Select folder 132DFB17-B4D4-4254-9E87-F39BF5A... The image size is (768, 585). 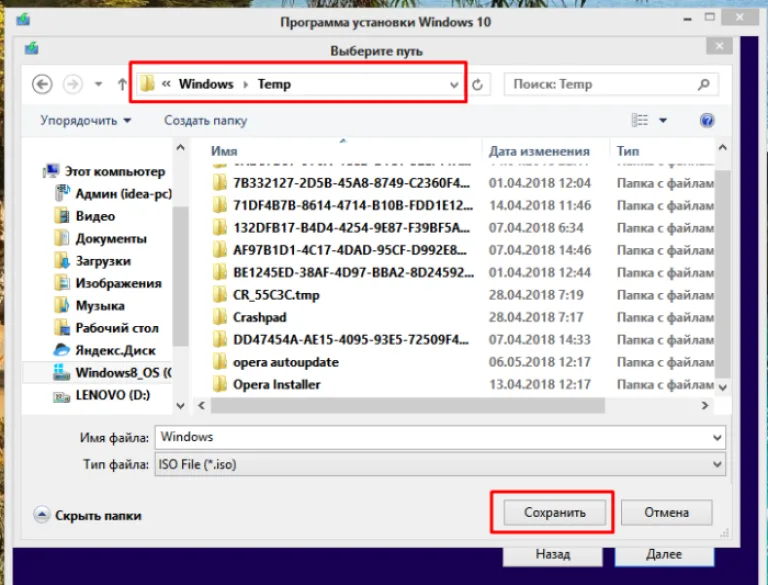tap(351, 228)
